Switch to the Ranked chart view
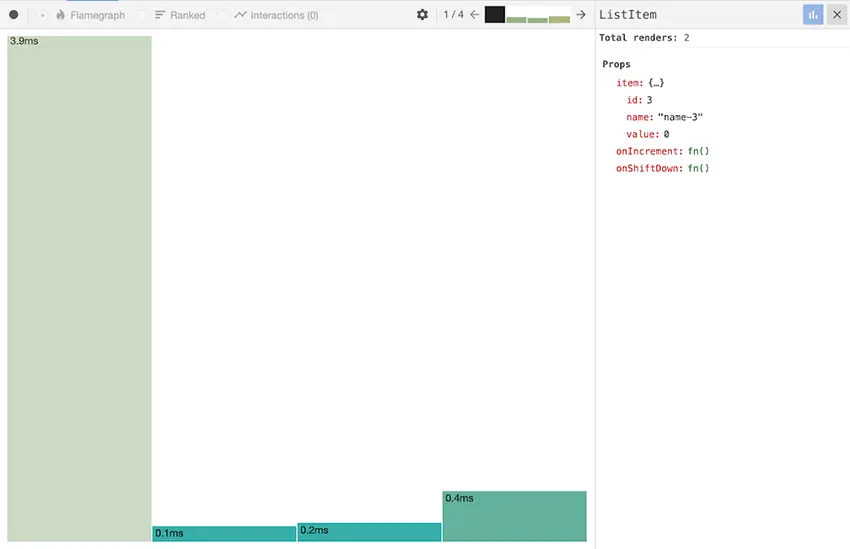Viewport: 850px width, 549px height. pyautogui.click(x=180, y=15)
